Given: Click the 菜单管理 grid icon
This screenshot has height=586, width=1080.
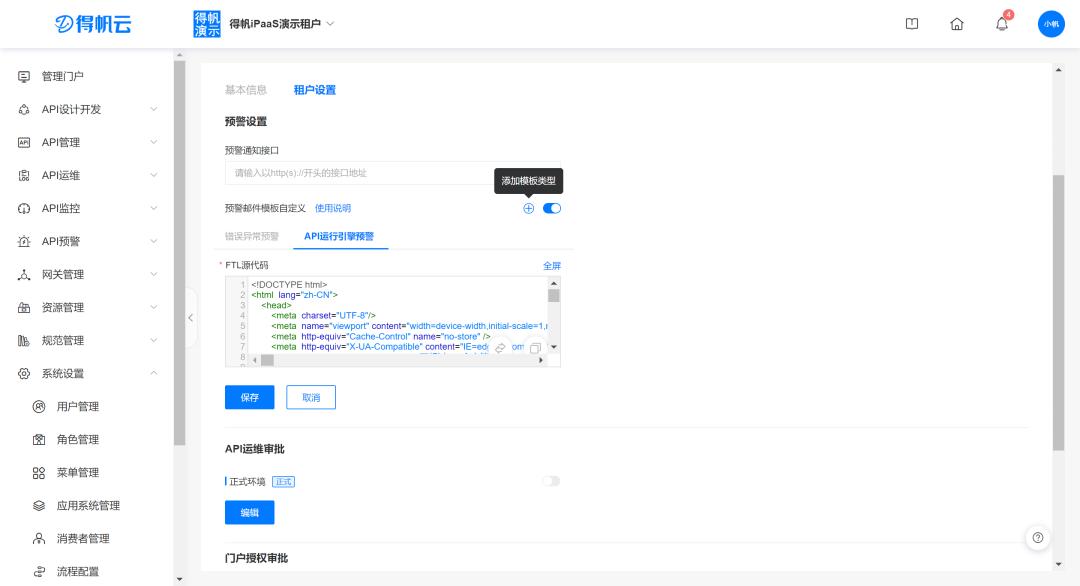Looking at the screenshot, I should click(x=39, y=473).
